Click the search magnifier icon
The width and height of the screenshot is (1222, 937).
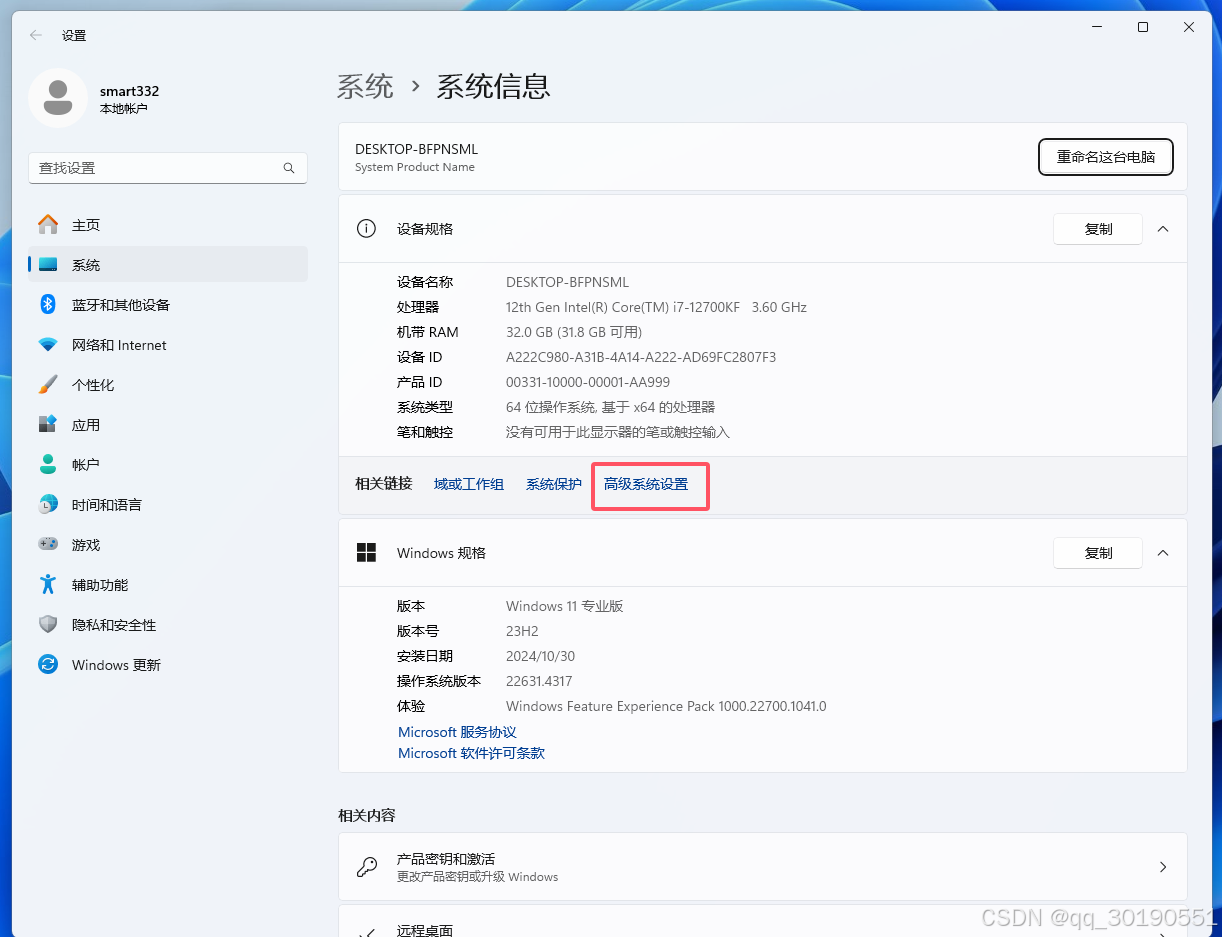point(289,168)
